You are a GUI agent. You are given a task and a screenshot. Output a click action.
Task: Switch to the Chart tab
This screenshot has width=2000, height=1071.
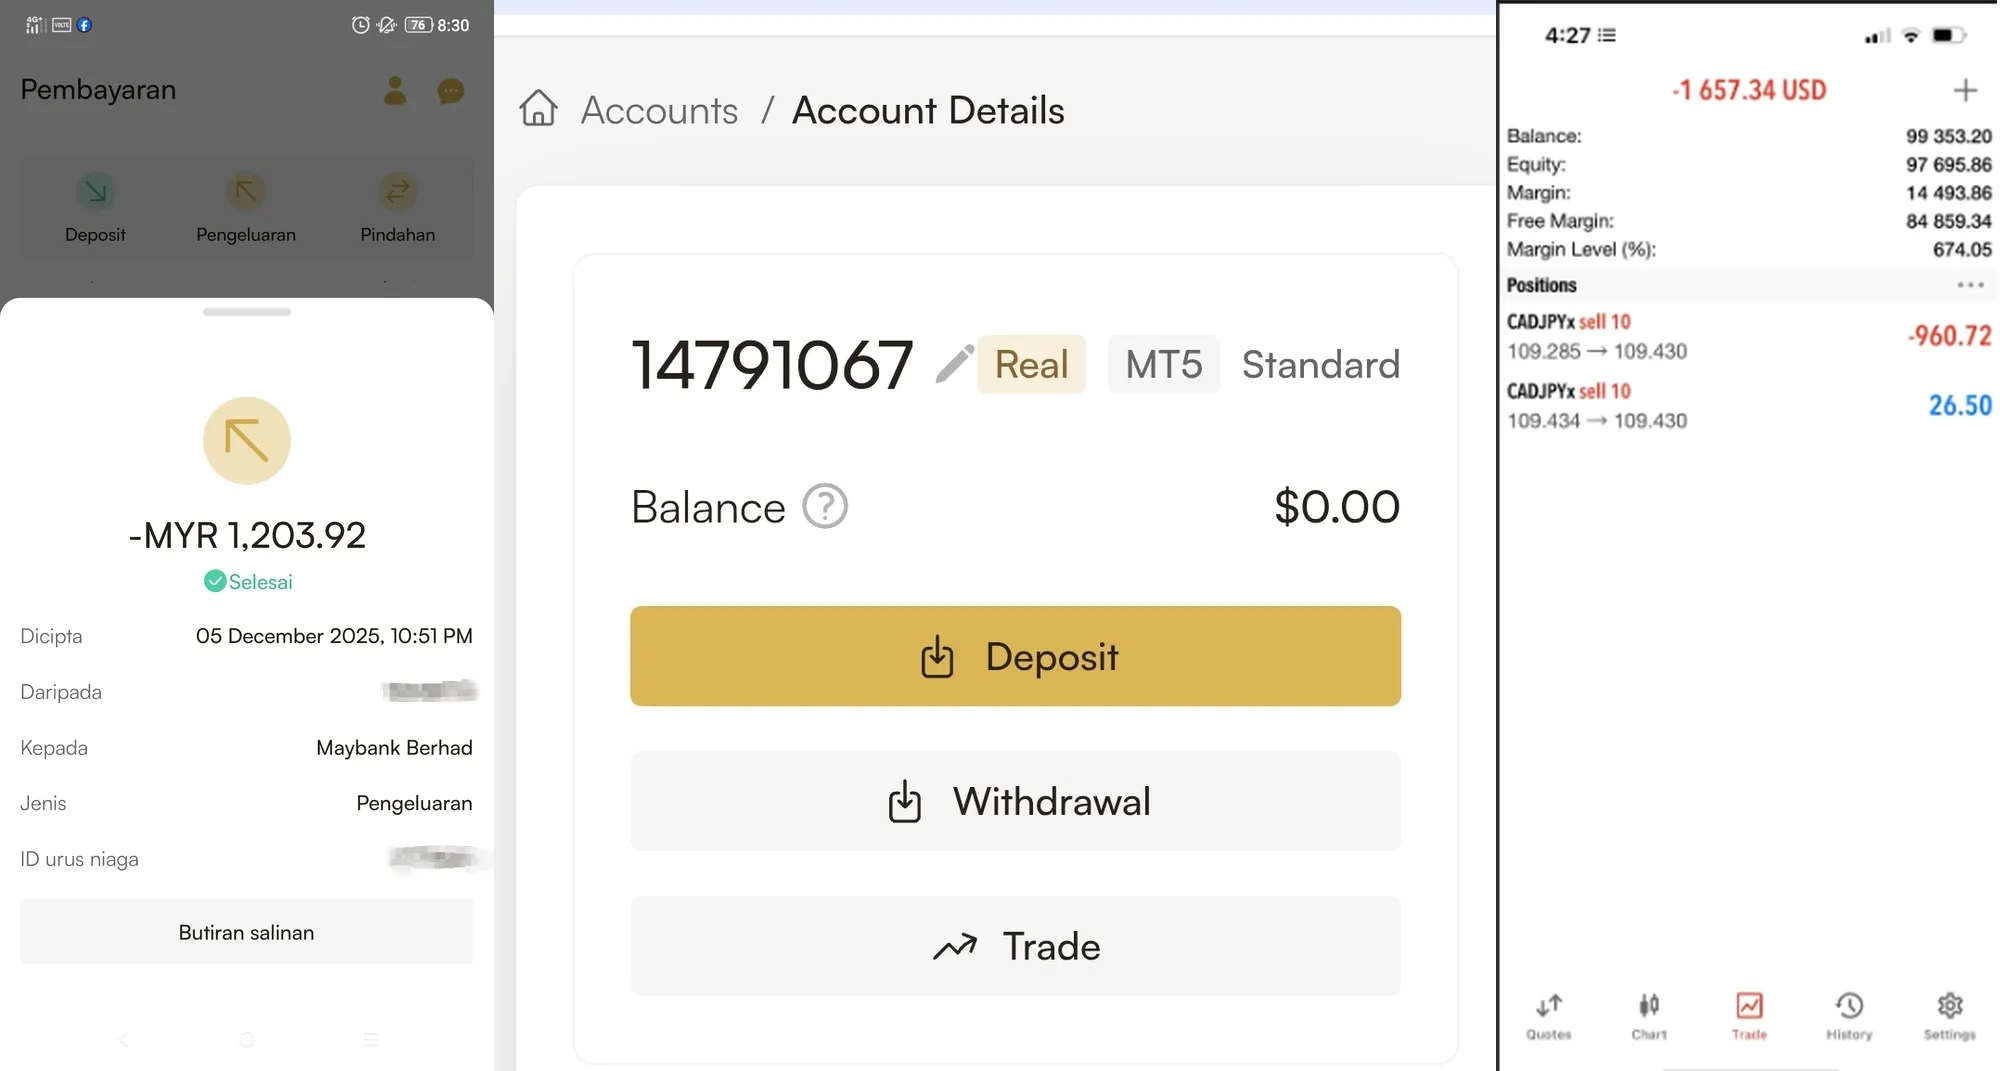coord(1648,1016)
